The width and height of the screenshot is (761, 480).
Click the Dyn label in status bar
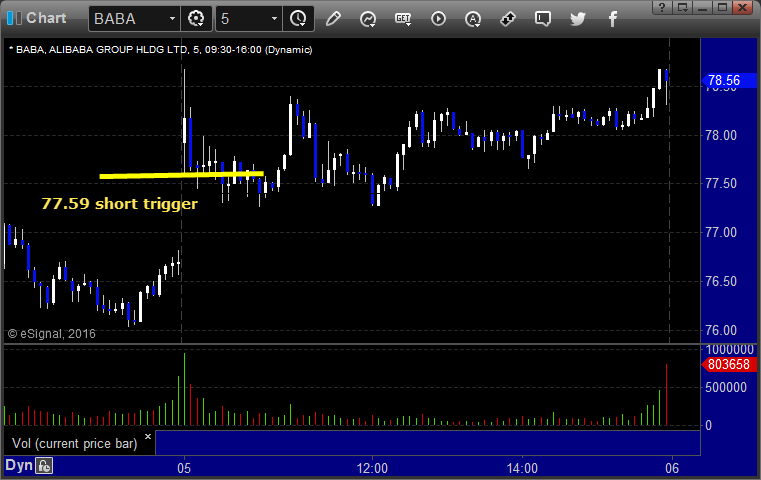[18, 465]
